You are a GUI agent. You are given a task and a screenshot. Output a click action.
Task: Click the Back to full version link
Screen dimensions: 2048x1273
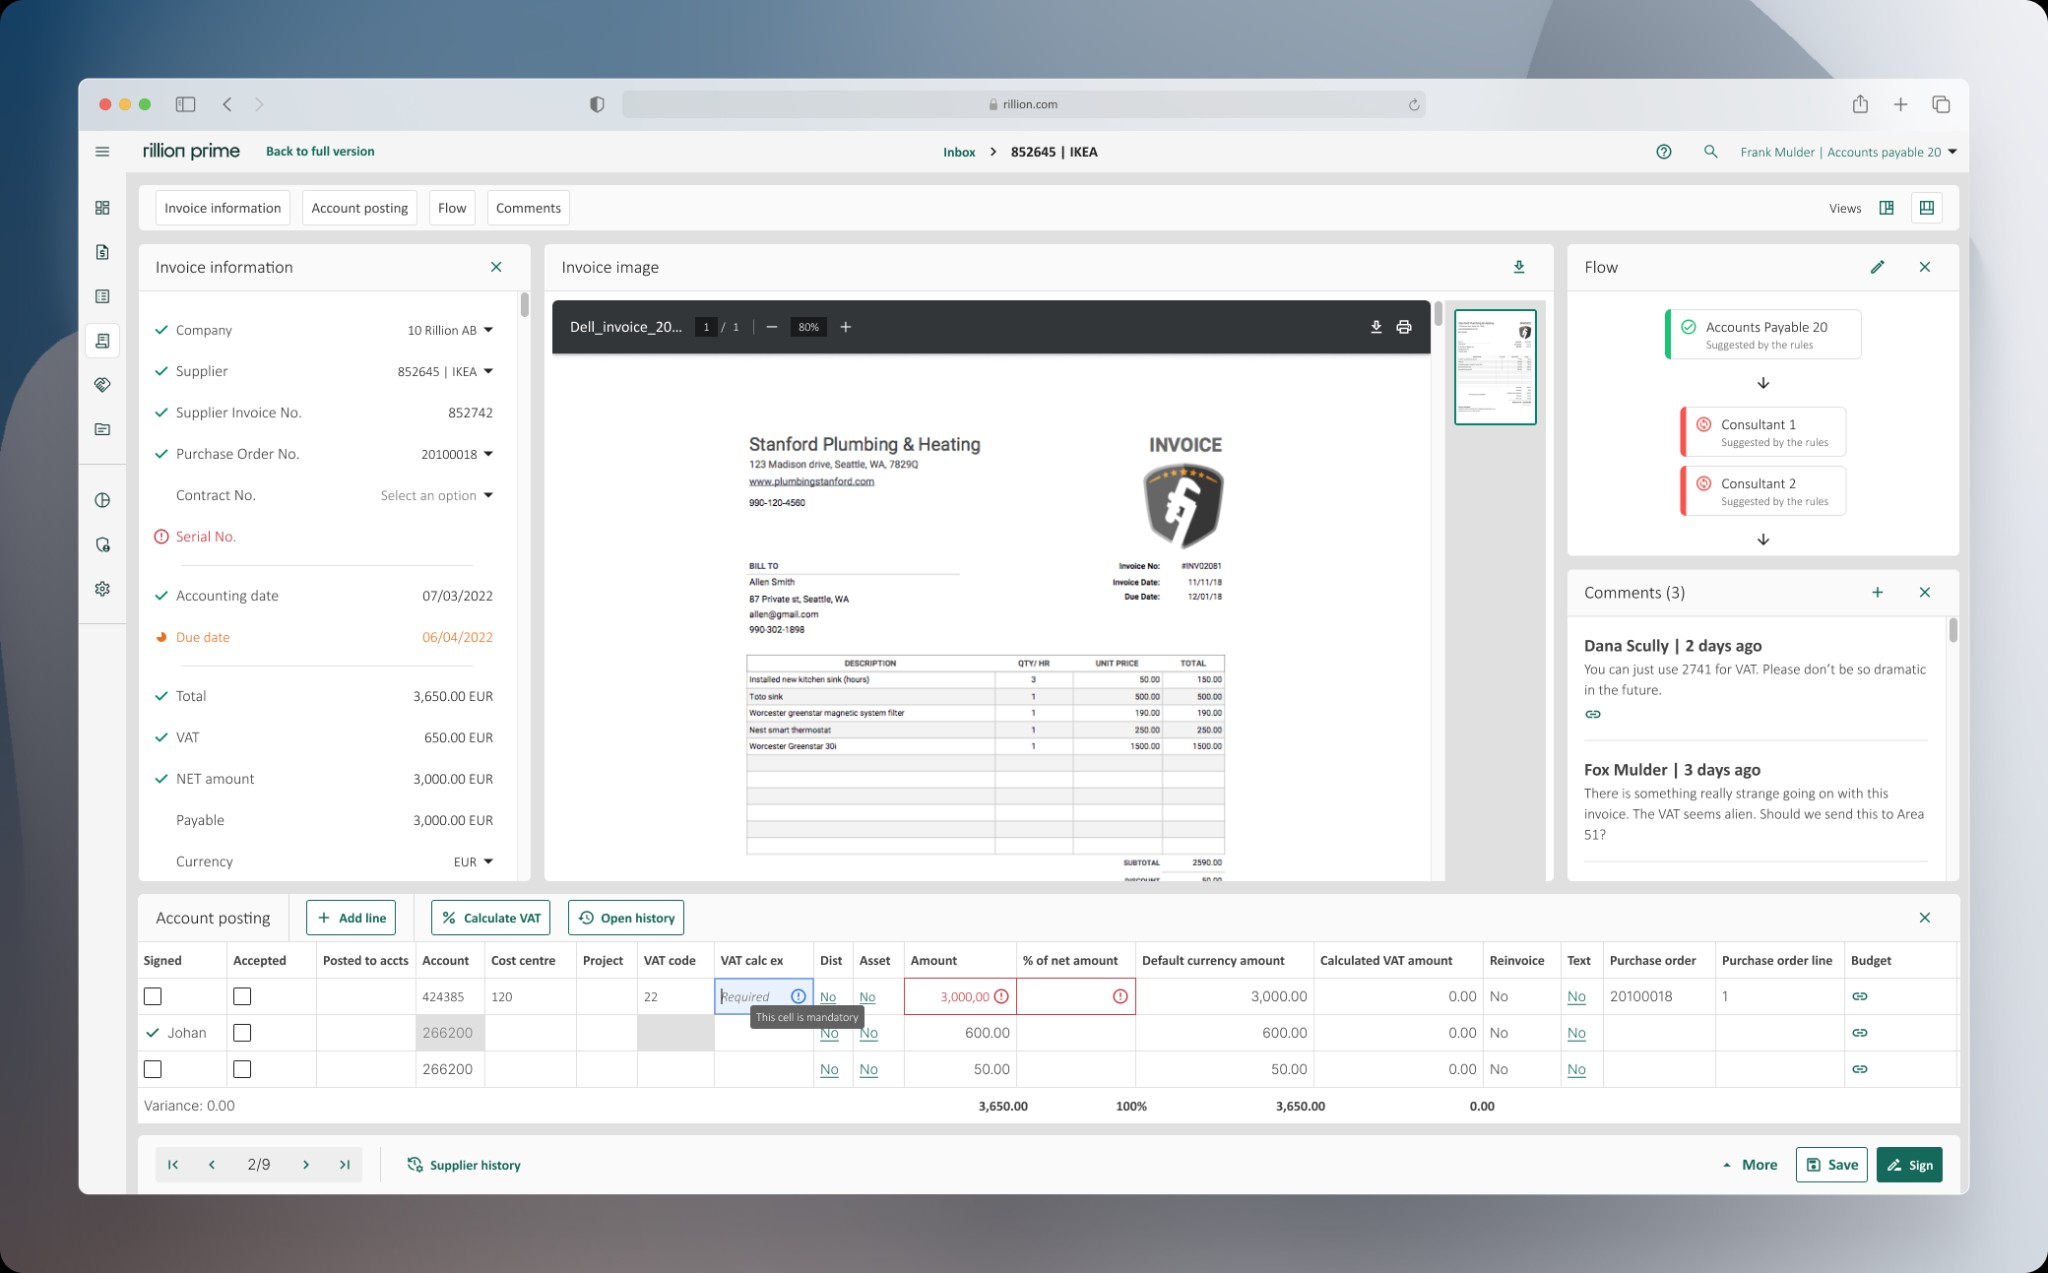[x=320, y=151]
